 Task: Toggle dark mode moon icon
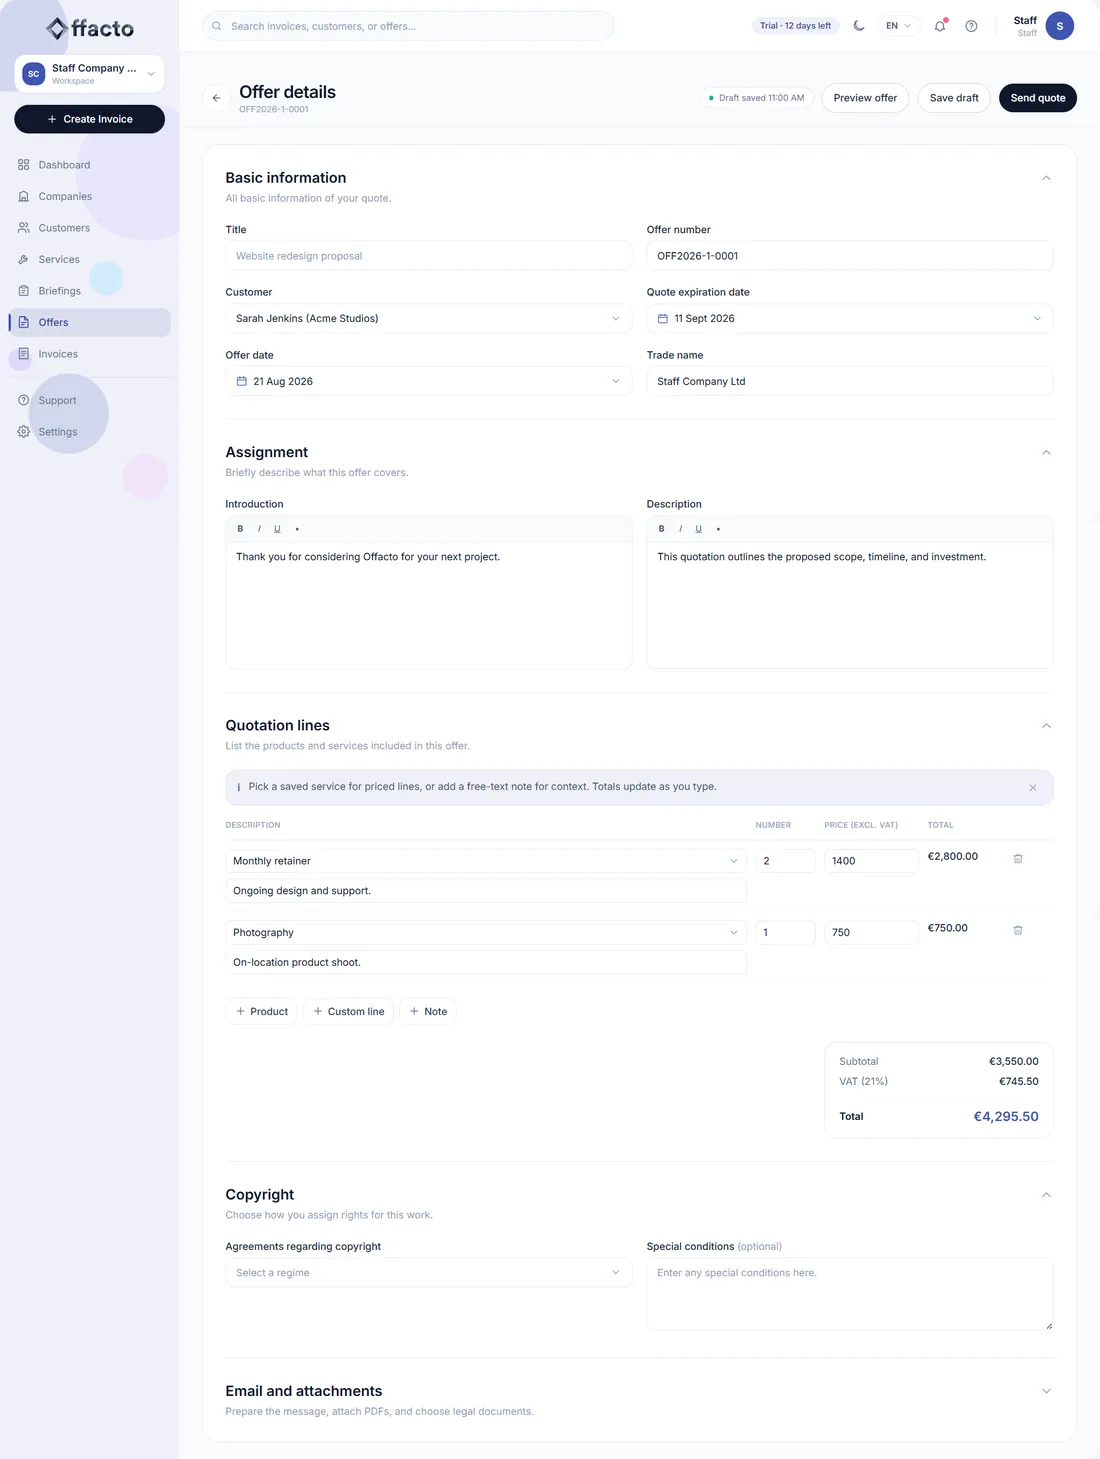coord(859,26)
